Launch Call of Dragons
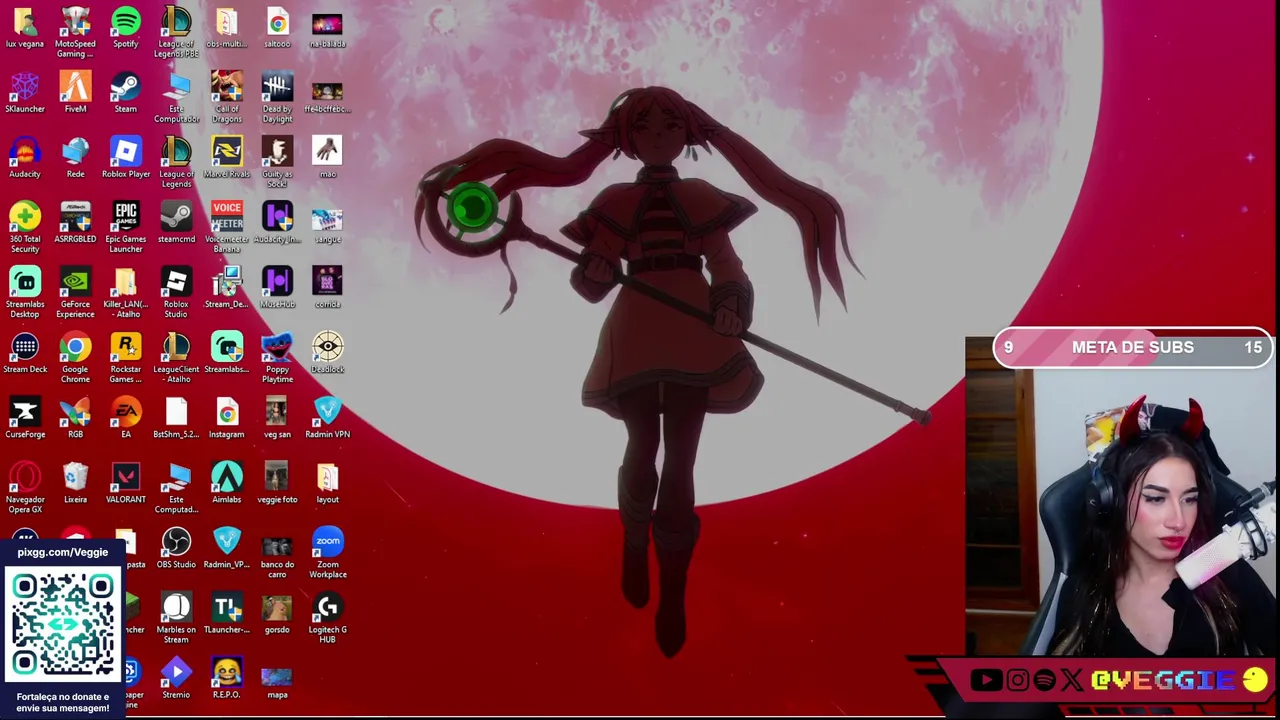This screenshot has height=720, width=1280. tap(226, 97)
